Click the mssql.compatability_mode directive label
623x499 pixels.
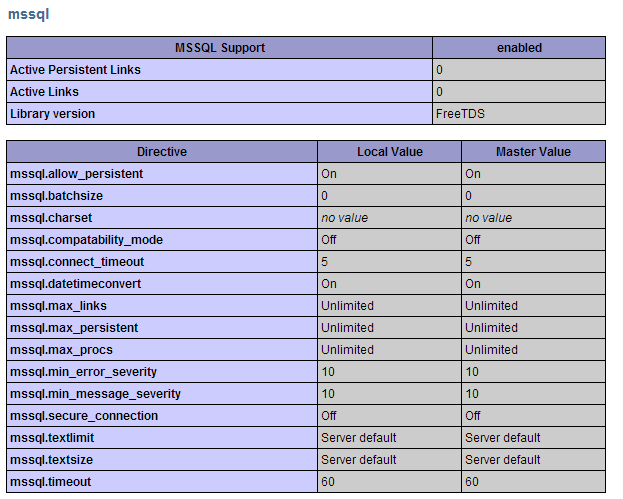tap(86, 240)
